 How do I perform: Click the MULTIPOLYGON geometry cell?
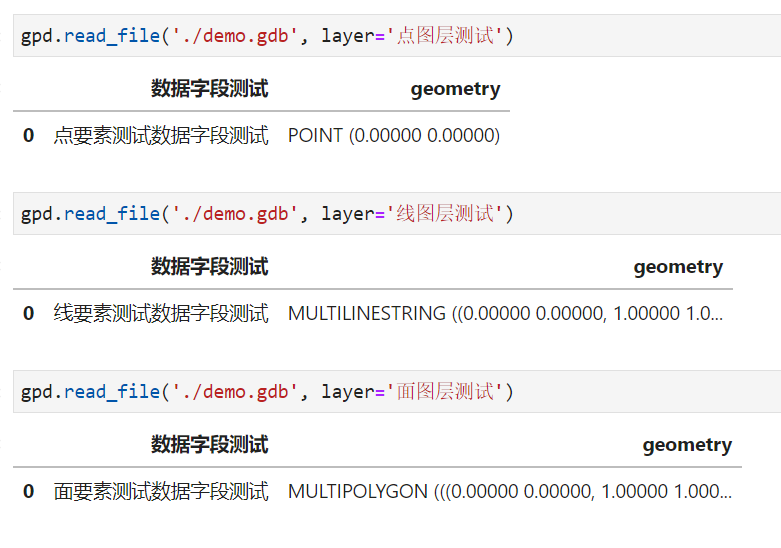(x=510, y=491)
